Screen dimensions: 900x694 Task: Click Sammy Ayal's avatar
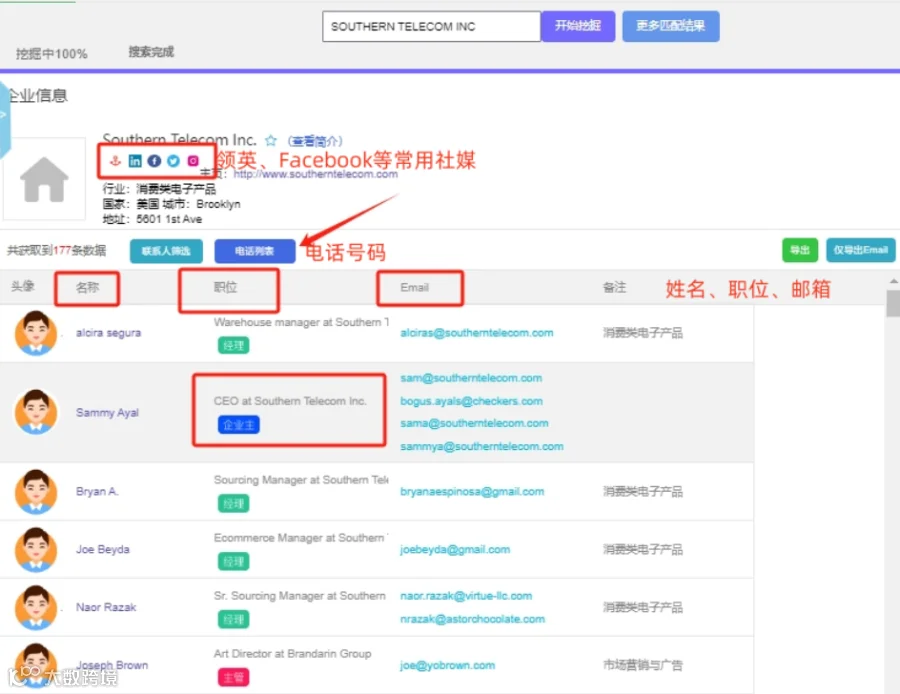point(36,412)
